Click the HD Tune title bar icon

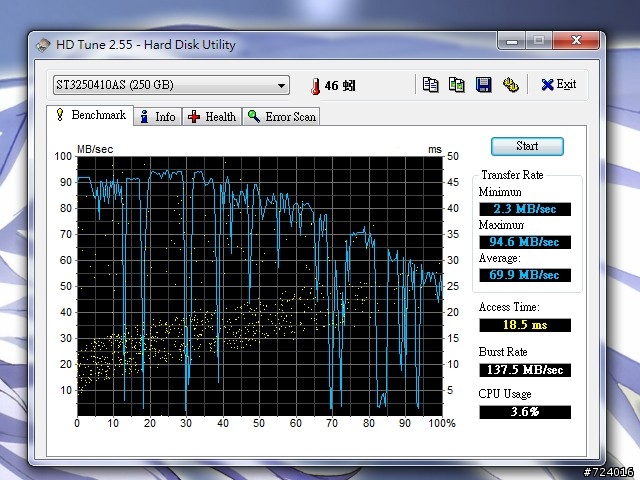pos(43,44)
